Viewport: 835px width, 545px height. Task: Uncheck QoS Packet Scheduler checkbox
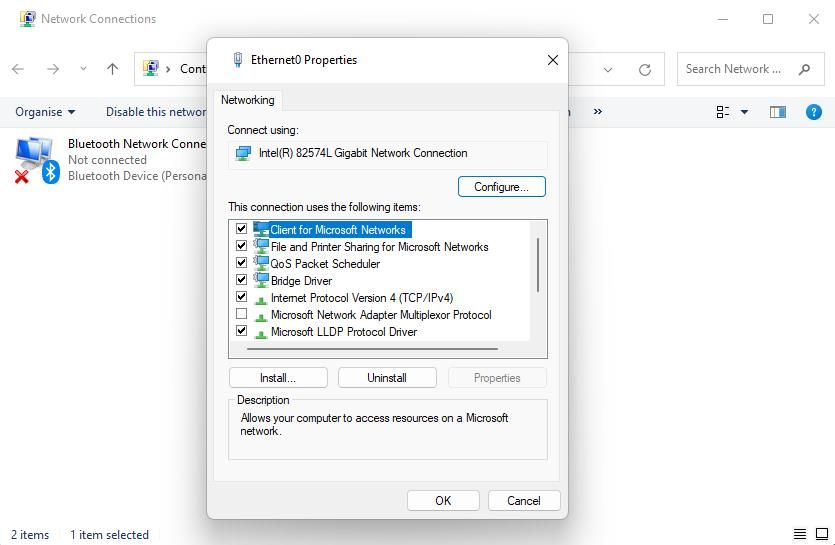click(x=241, y=263)
